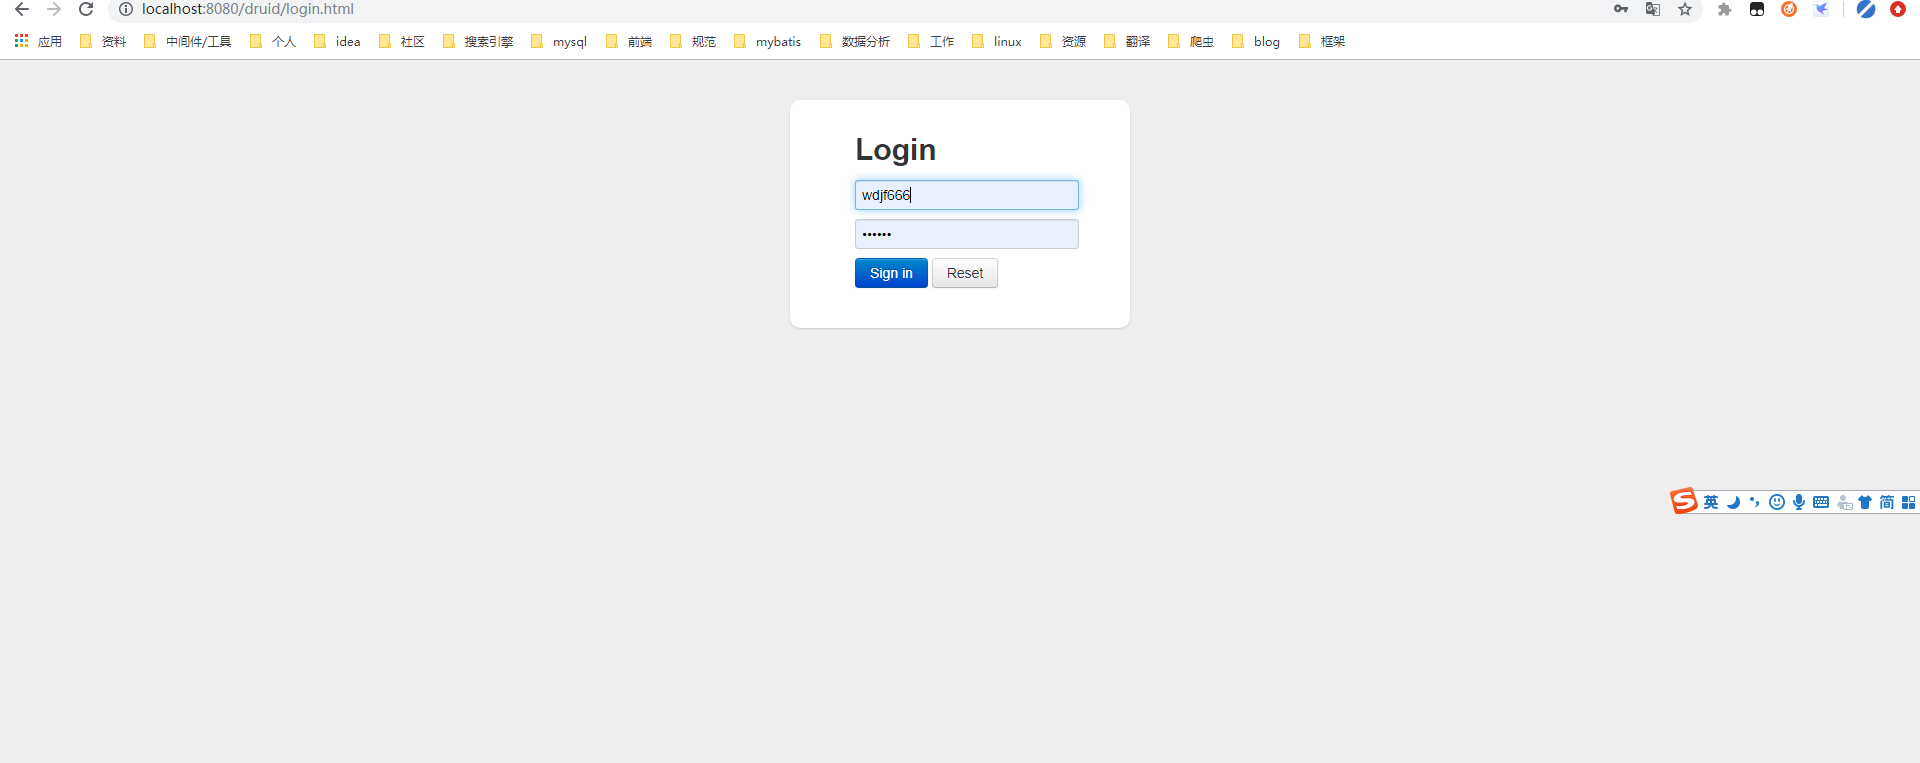Open the 工作 bookmark folder
1920x763 pixels.
click(931, 41)
